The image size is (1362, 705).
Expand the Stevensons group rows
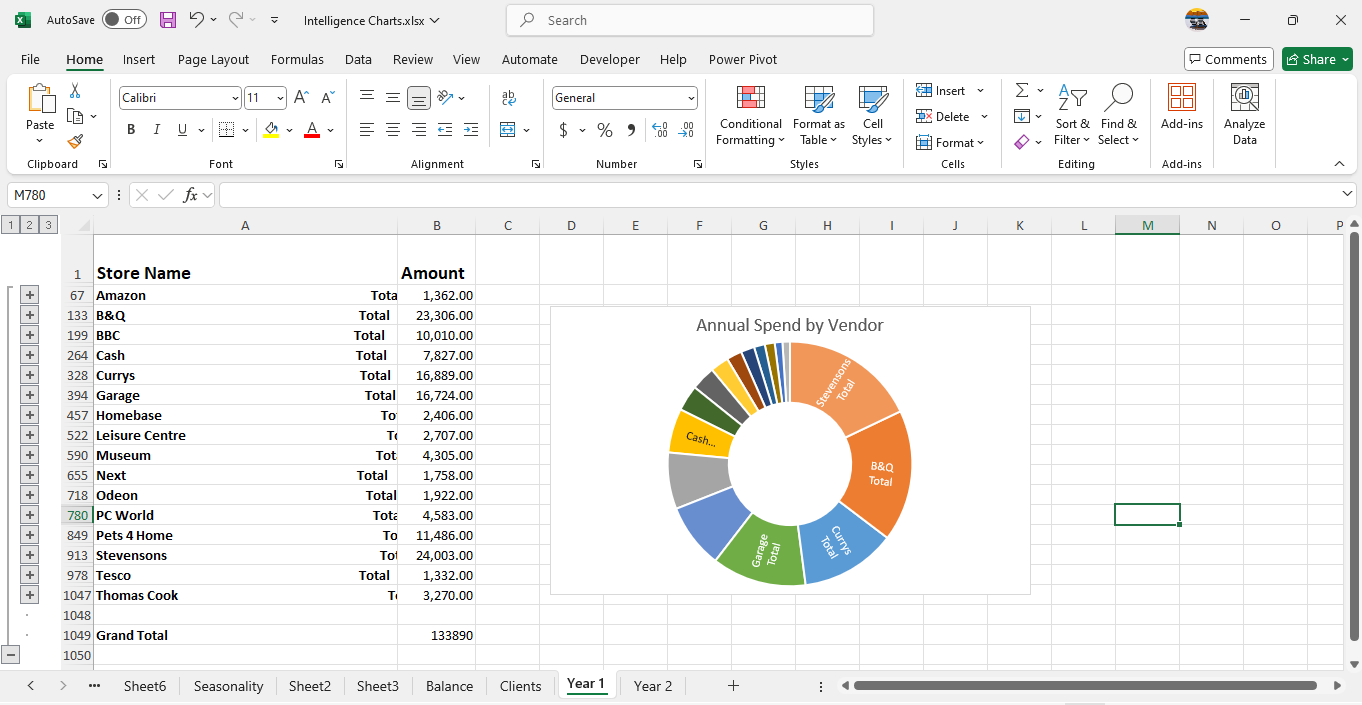pyautogui.click(x=30, y=555)
